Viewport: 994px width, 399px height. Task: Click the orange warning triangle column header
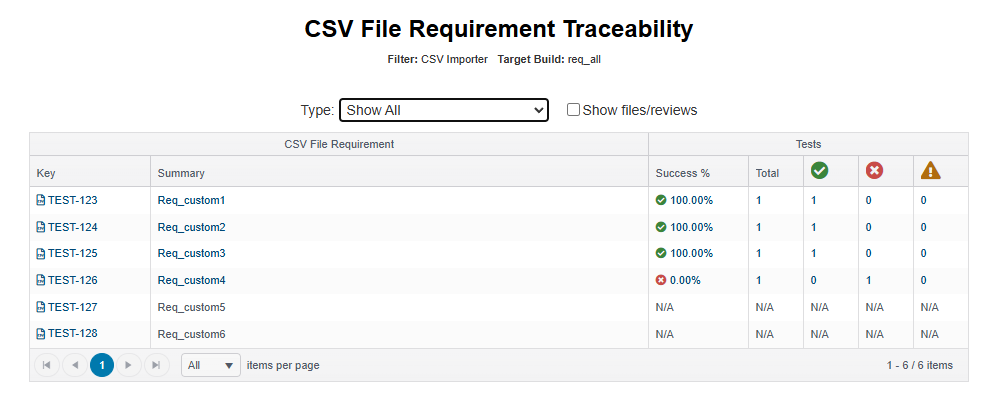point(931,170)
